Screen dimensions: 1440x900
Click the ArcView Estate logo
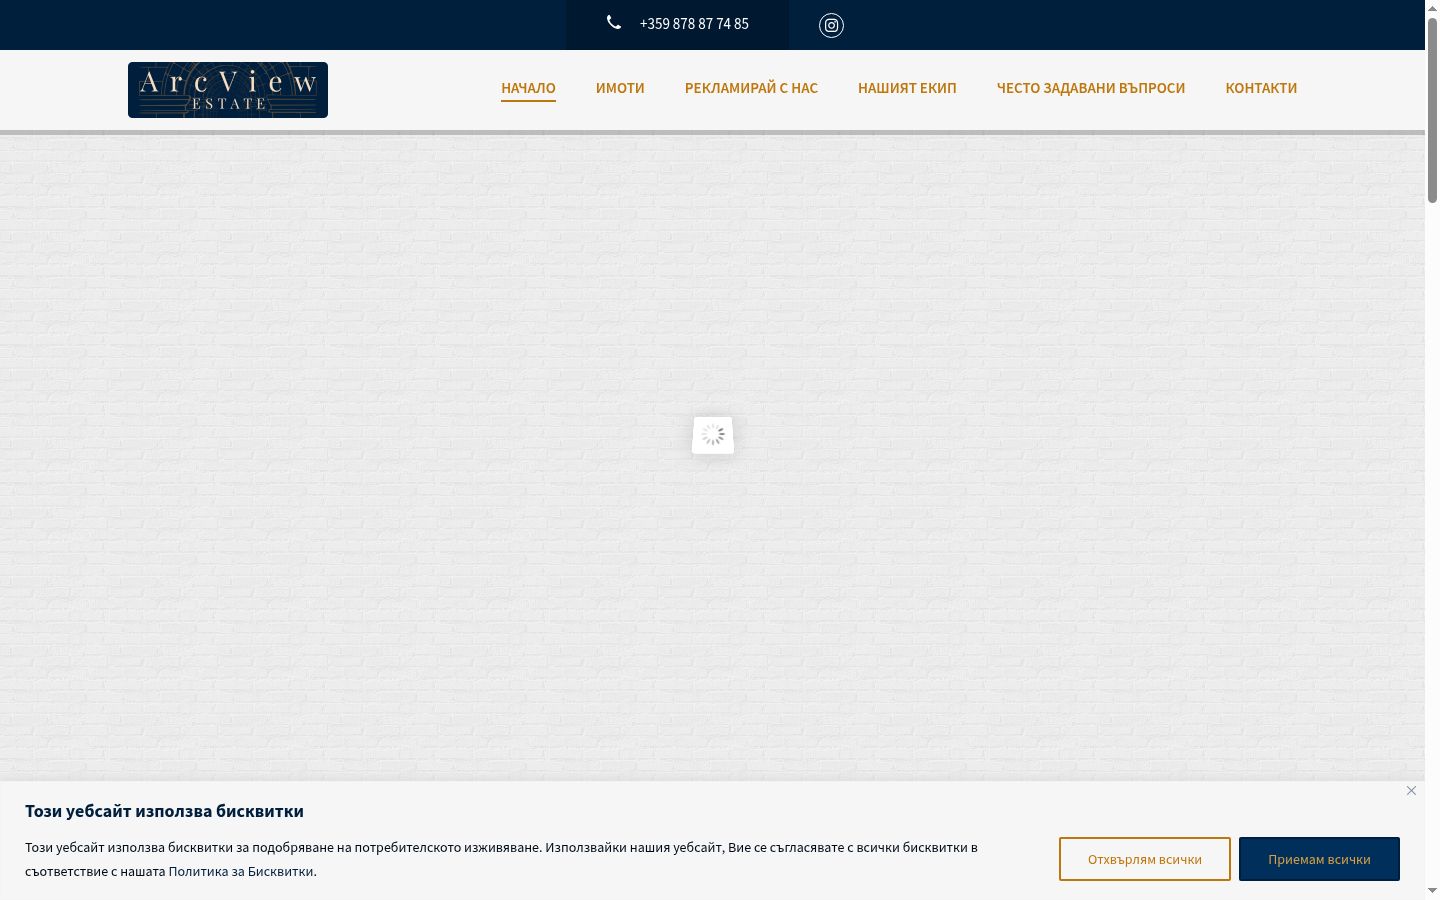coord(228,90)
